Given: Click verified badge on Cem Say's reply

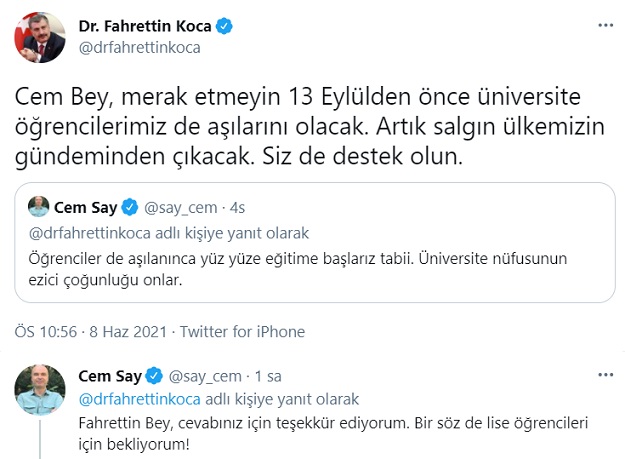Looking at the screenshot, I should (154, 376).
